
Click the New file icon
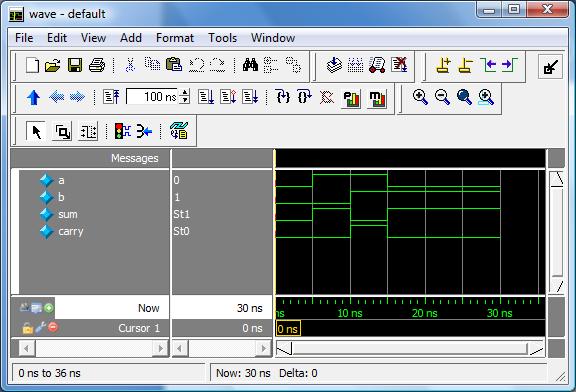pos(32,66)
